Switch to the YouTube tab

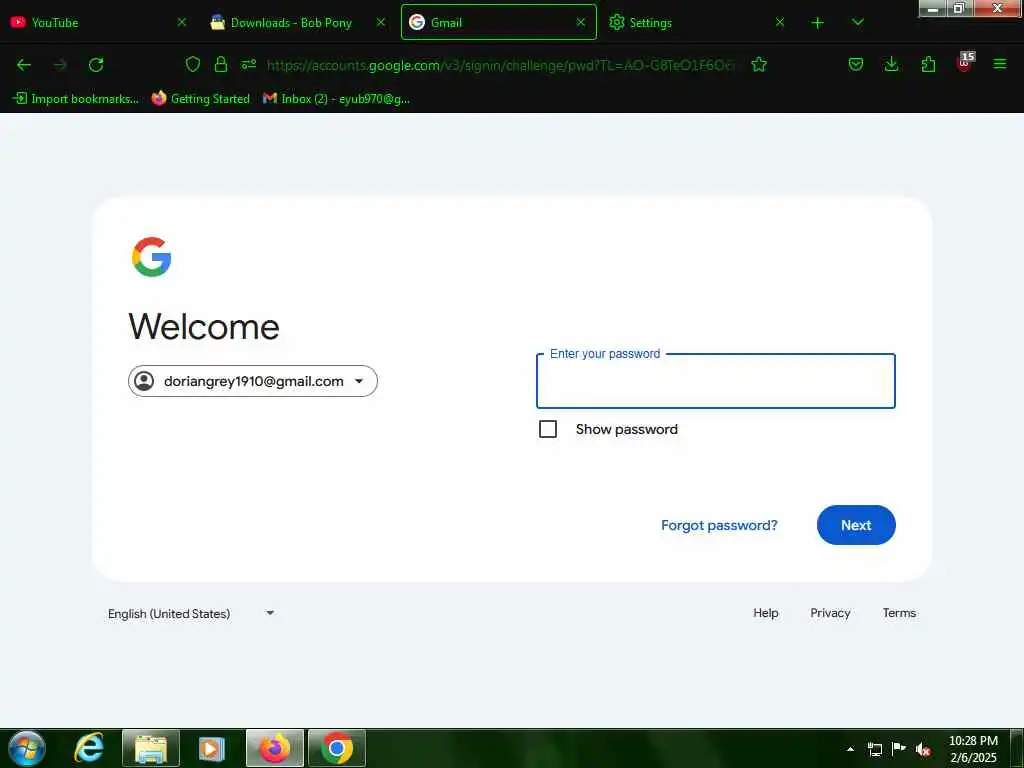point(98,22)
